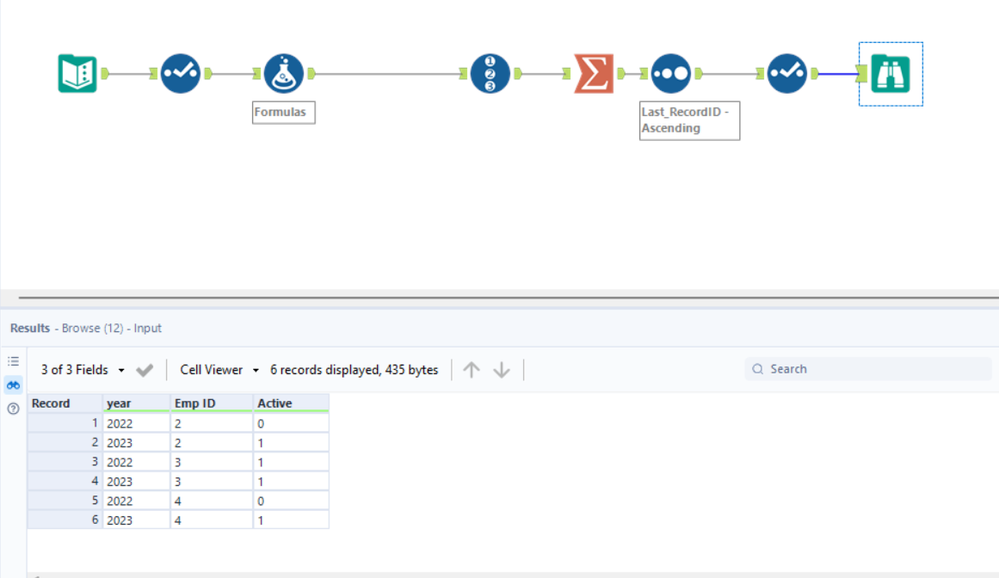The height and width of the screenshot is (578, 999).
Task: Select record row number 6
Action: coord(65,520)
